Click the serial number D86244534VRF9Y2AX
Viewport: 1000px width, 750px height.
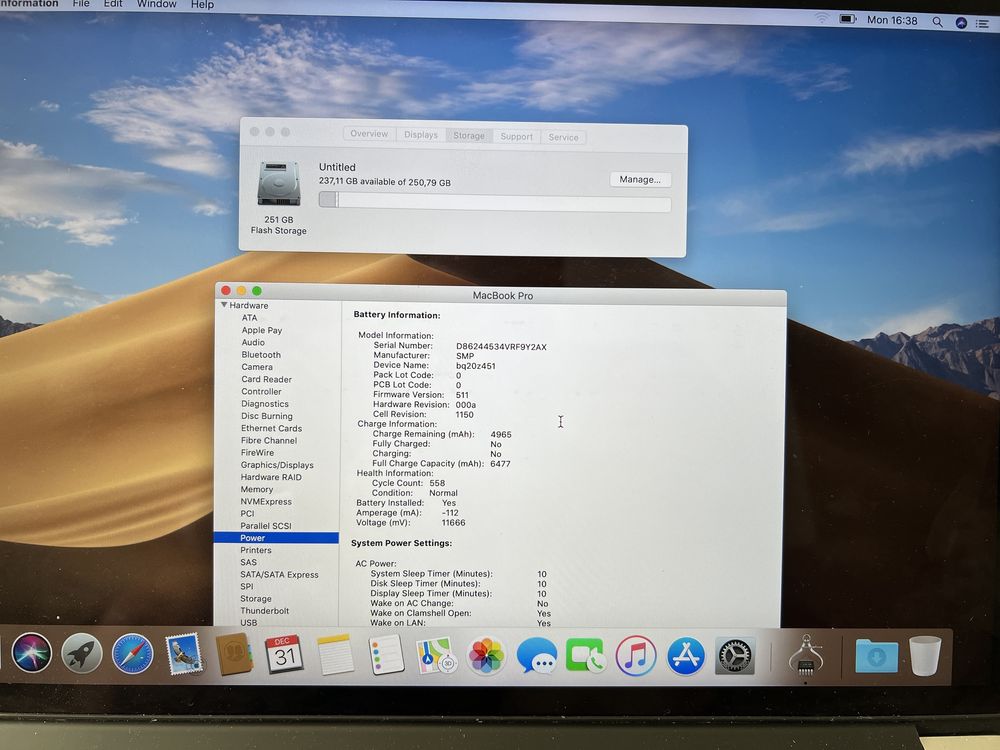501,347
